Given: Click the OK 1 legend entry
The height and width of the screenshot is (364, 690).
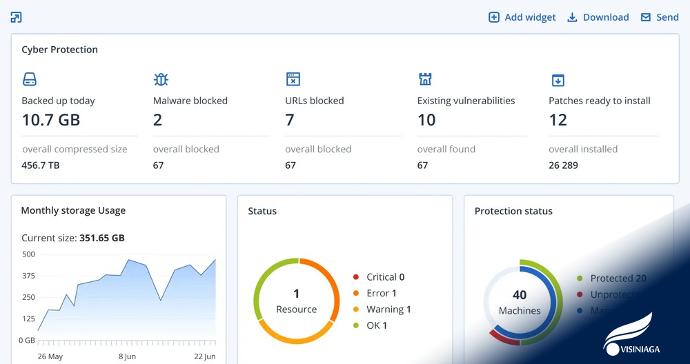Looking at the screenshot, I should click(370, 326).
